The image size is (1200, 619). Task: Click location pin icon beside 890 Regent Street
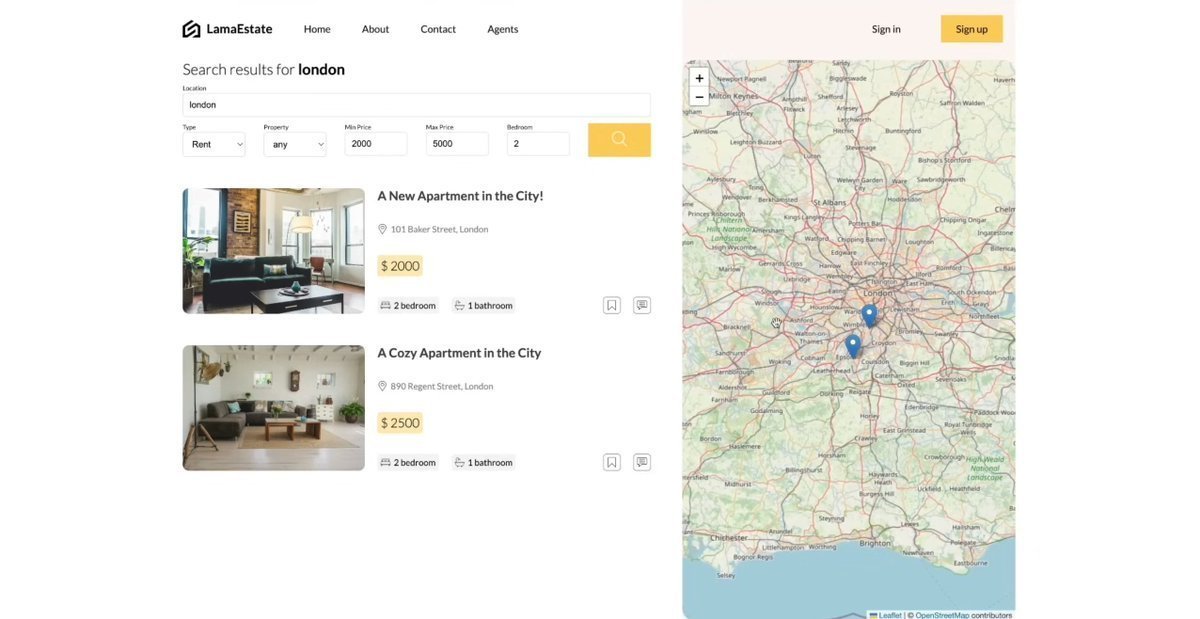coord(382,386)
